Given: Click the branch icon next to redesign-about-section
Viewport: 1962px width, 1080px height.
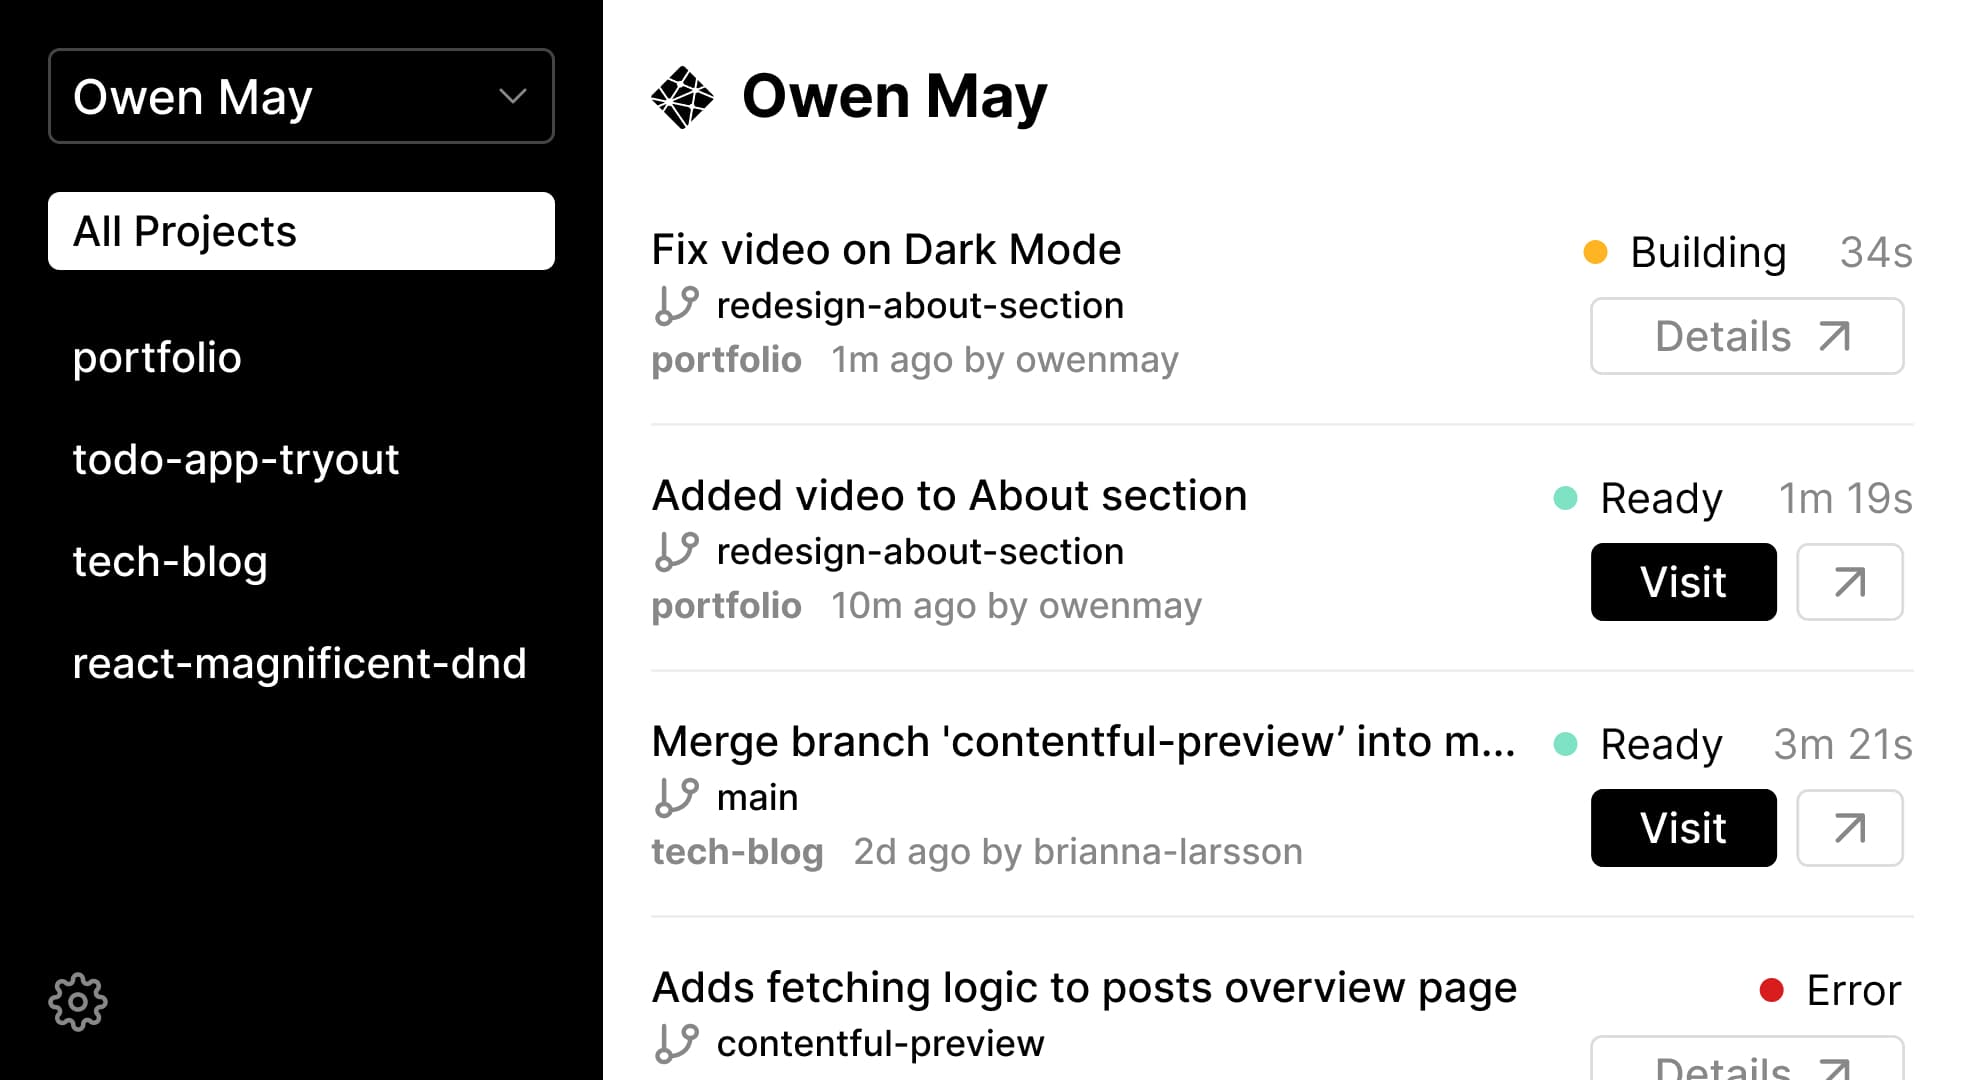Looking at the screenshot, I should tap(677, 305).
